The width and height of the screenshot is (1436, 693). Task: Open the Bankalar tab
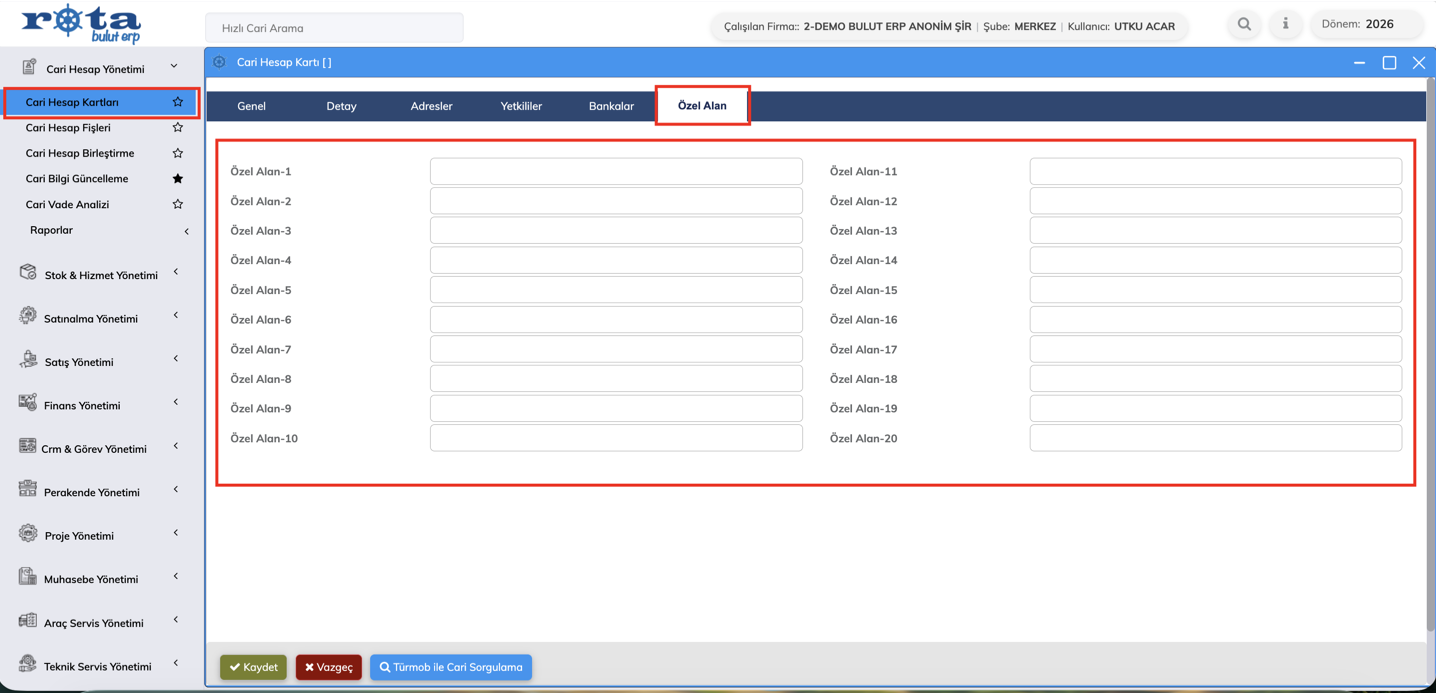click(611, 106)
